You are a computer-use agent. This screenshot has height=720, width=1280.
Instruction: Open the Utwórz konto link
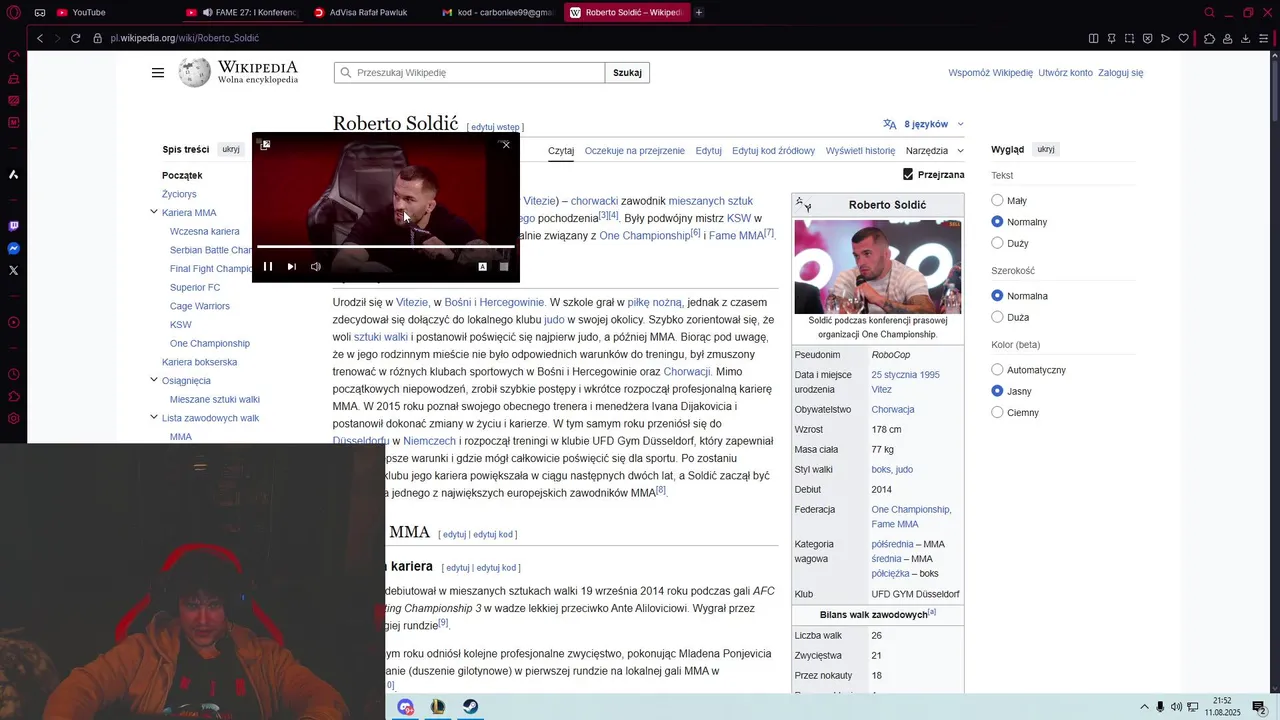1065,73
